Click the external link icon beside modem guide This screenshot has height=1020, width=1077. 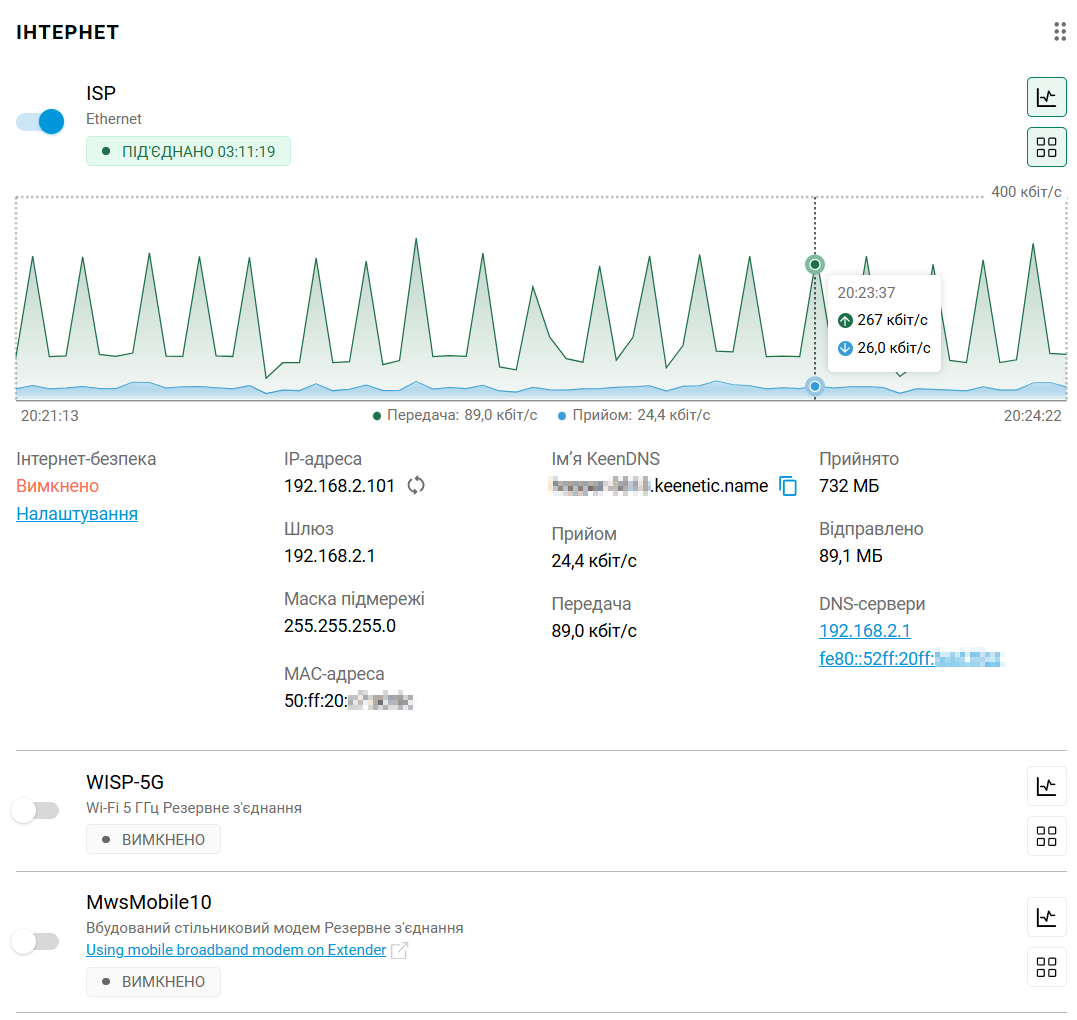point(399,950)
